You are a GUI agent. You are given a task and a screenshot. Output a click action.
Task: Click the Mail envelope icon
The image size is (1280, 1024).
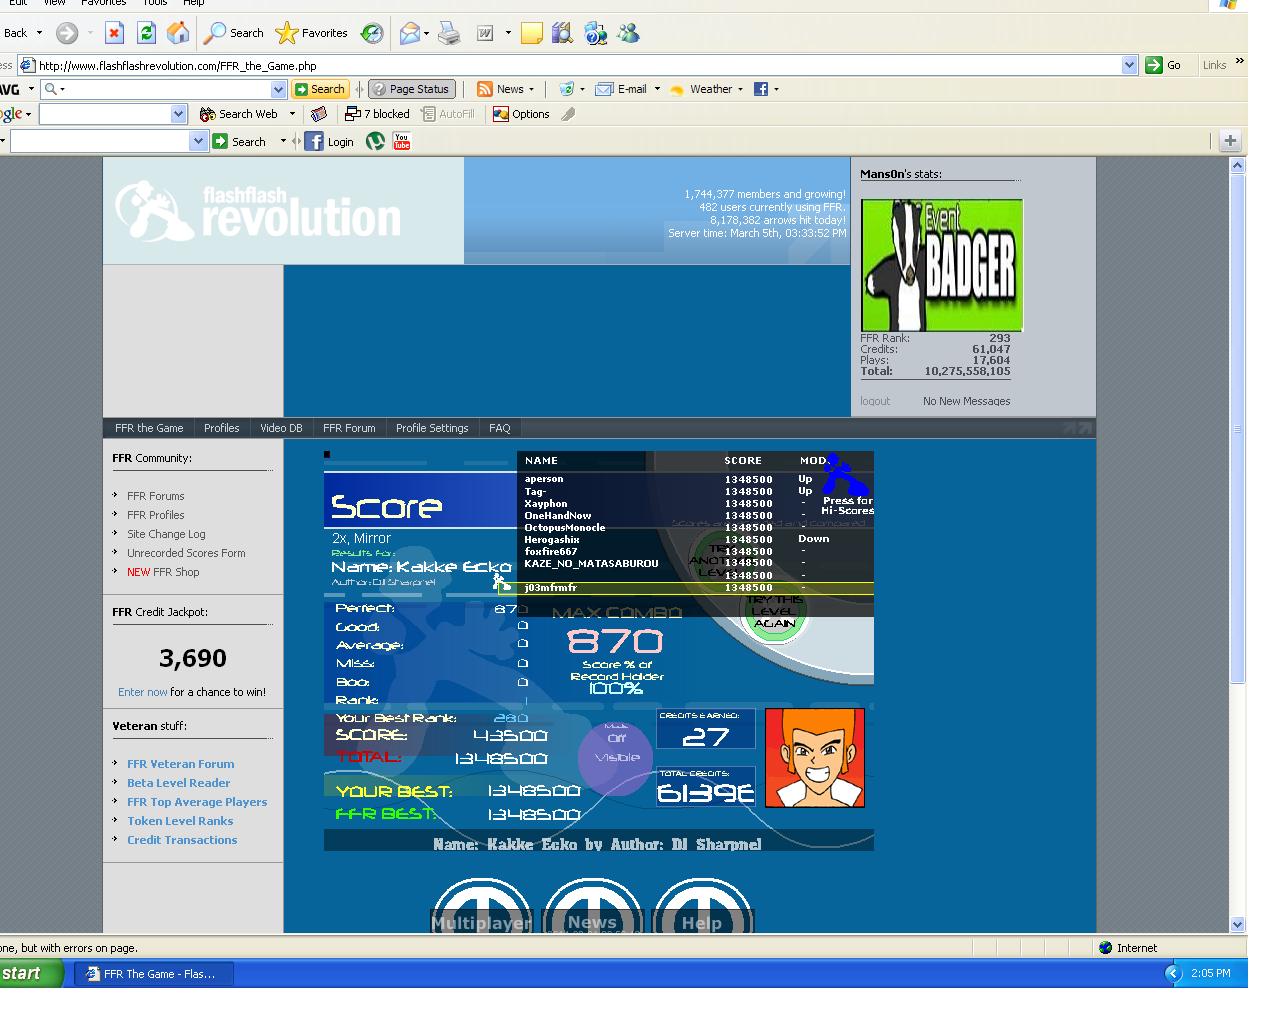click(x=409, y=33)
